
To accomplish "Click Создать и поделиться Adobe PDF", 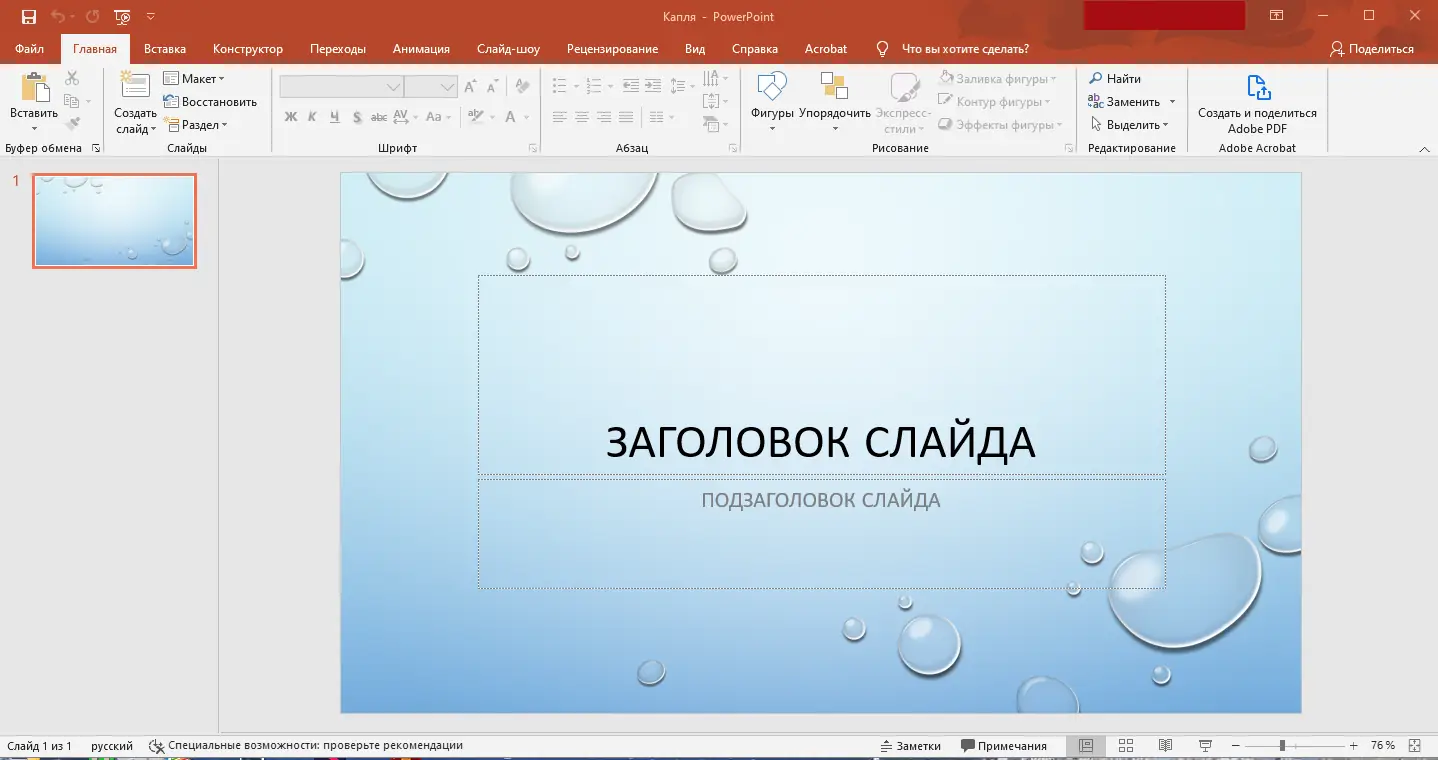I will pos(1257,103).
